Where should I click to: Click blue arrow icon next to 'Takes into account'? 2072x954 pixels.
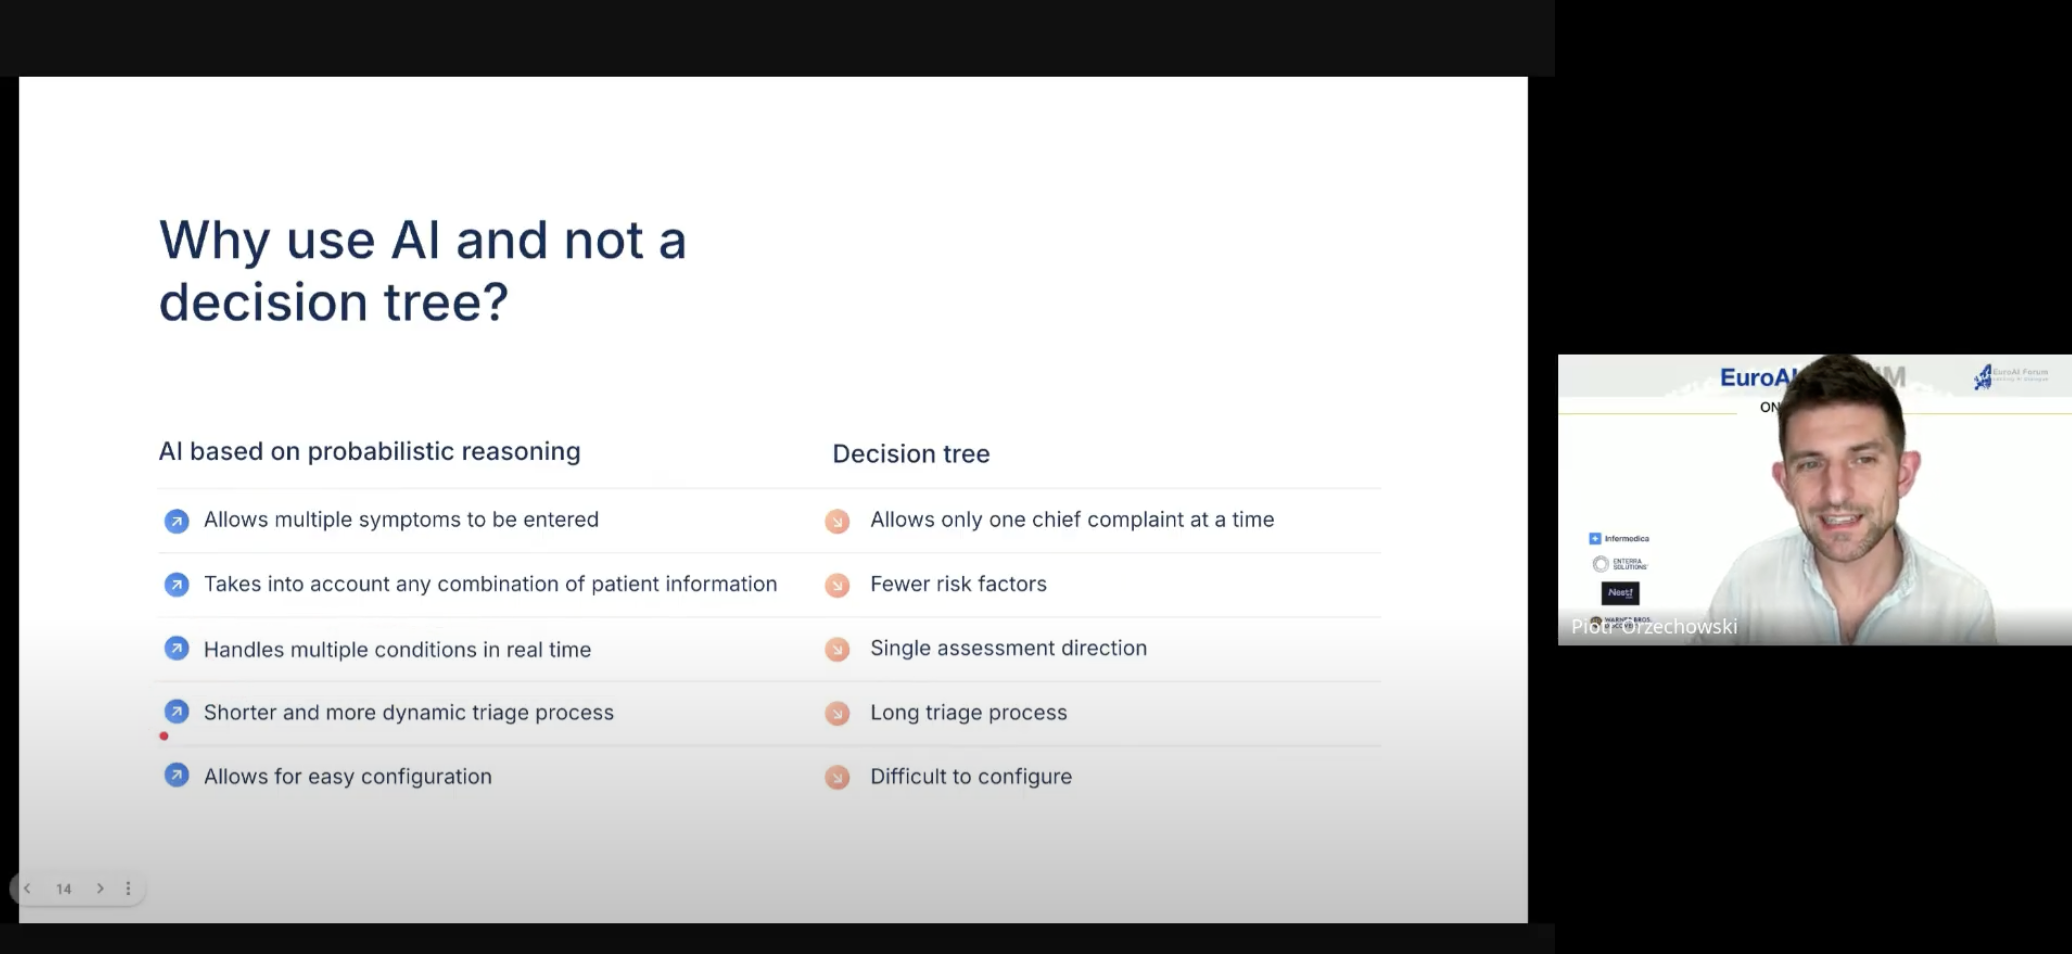(177, 585)
